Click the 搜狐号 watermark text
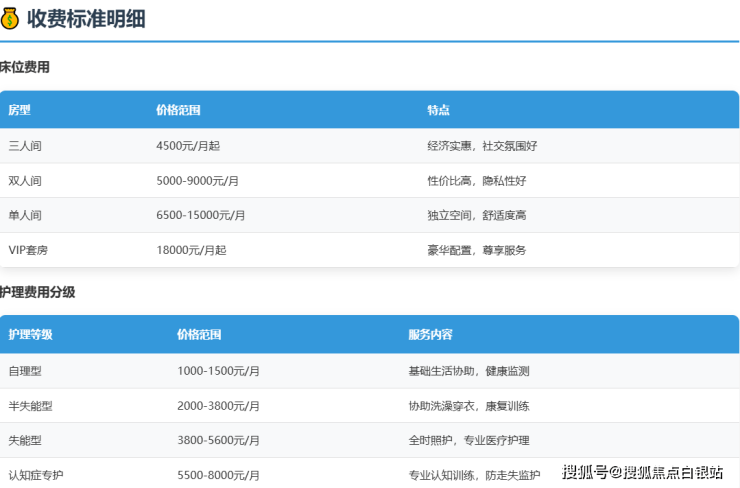 (584, 472)
